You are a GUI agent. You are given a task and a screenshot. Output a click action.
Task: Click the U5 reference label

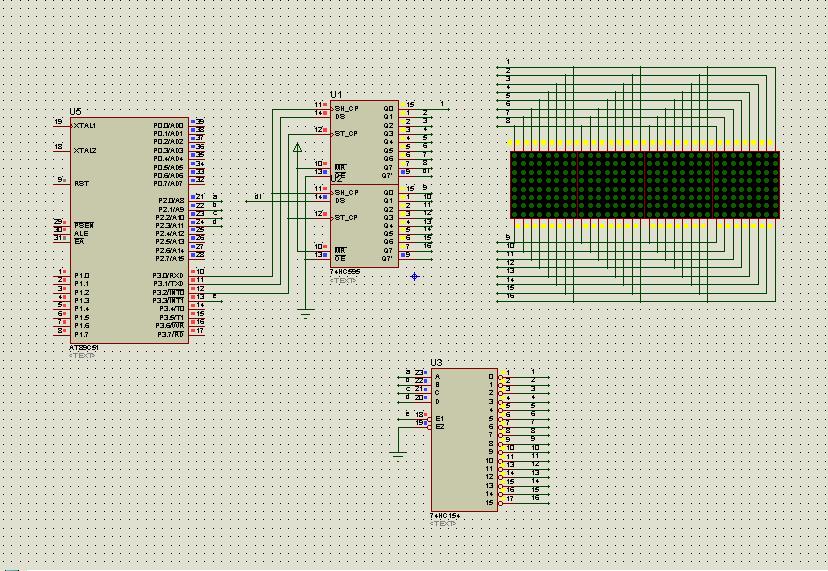[x=75, y=111]
